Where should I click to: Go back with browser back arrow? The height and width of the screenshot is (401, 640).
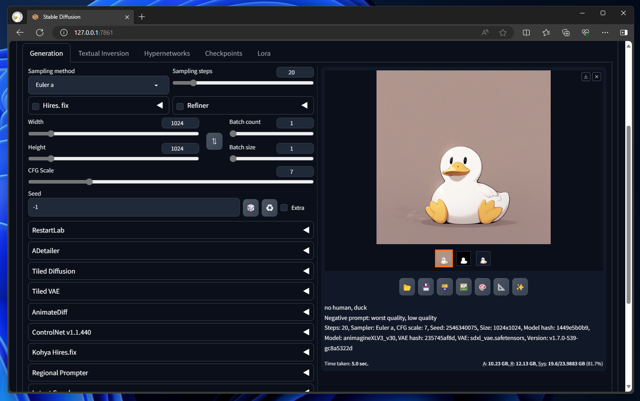click(20, 32)
